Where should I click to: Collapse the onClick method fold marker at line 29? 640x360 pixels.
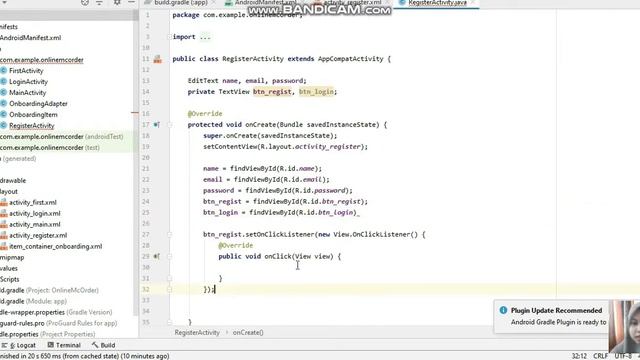click(169, 256)
